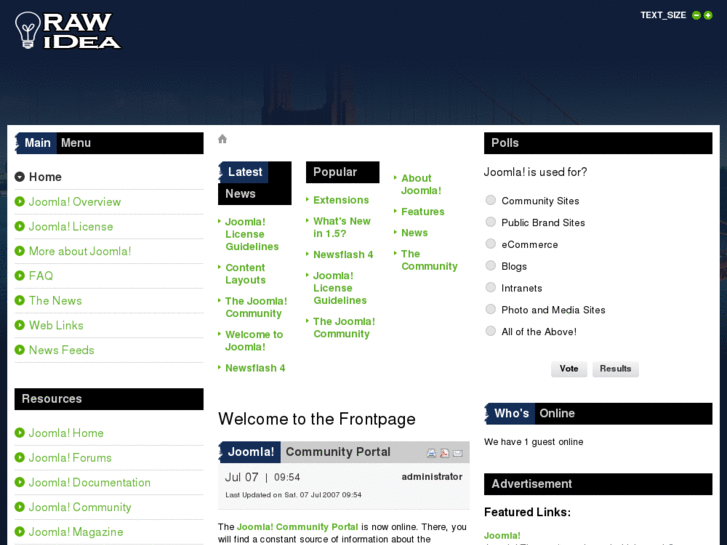Select All of the Above! option
The height and width of the screenshot is (545, 727).
[491, 331]
